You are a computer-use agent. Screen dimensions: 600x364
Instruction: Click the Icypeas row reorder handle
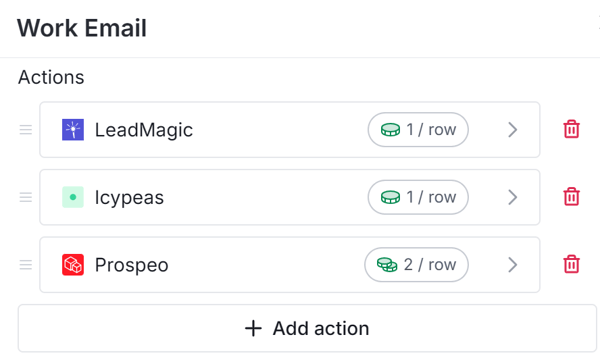[26, 198]
